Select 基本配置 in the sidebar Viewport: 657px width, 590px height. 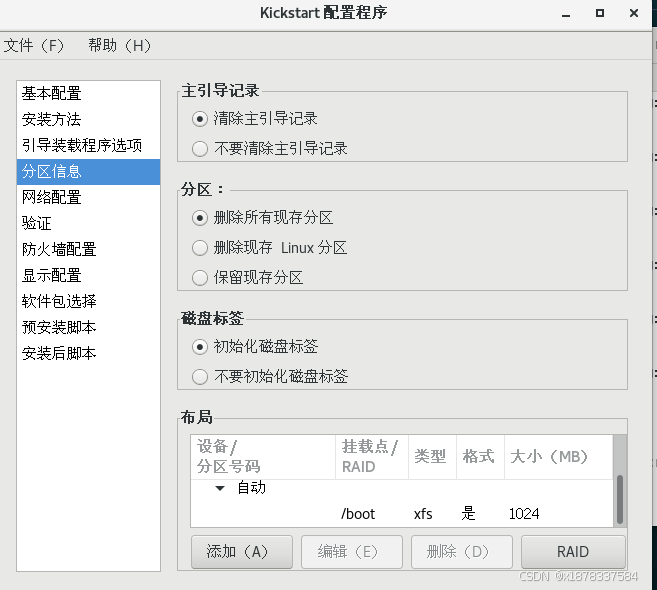click(x=88, y=93)
